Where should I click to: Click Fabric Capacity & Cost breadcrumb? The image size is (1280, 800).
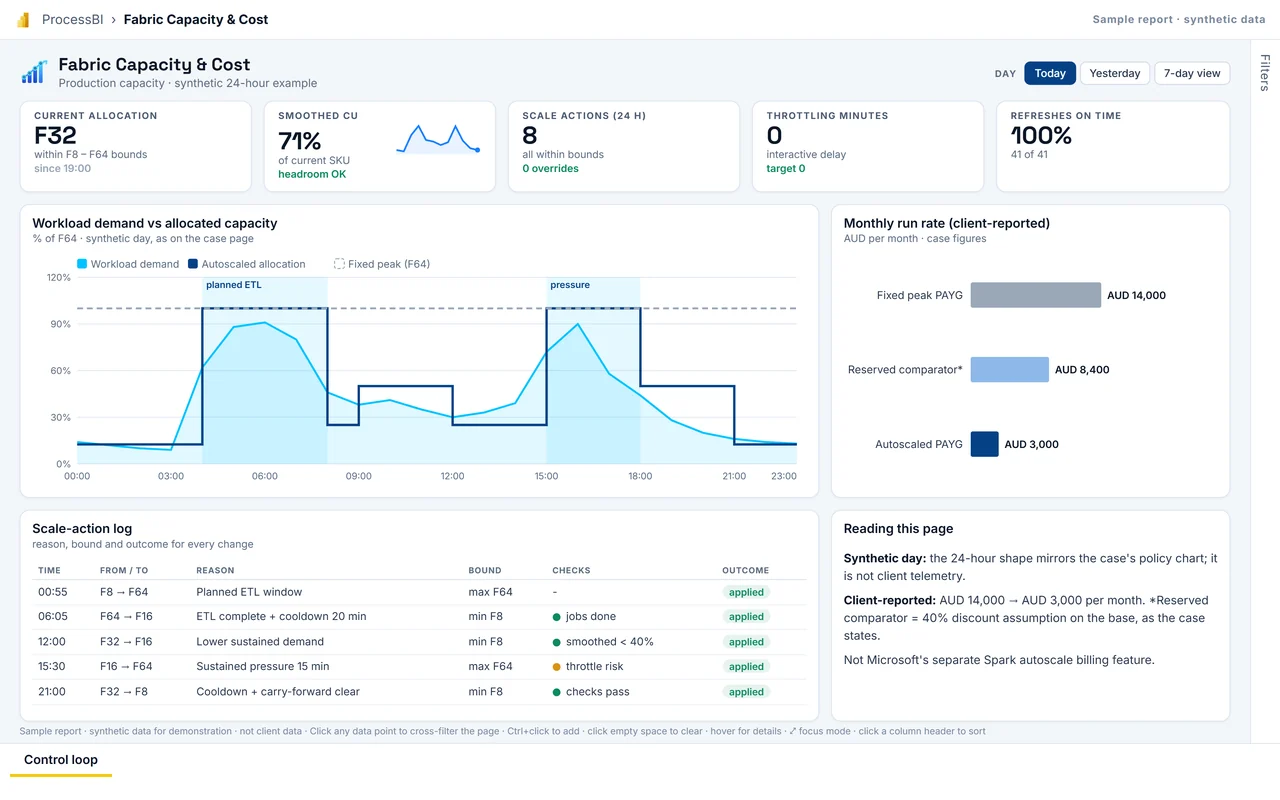[196, 20]
